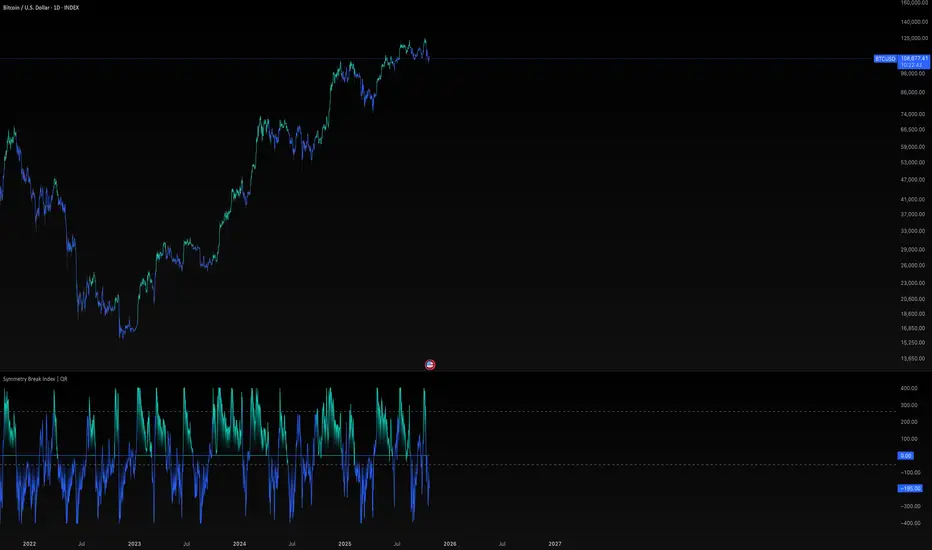Click the Jul label between 2022 and 2023
Viewport: 932px width, 550px height.
point(81,543)
